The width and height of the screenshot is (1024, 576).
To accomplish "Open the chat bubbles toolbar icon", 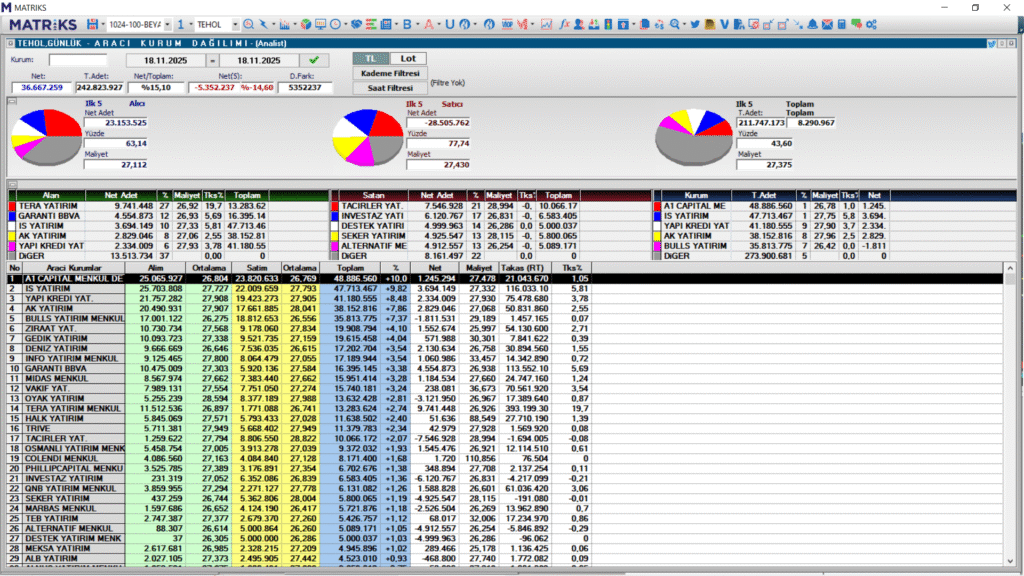I will coord(857,24).
